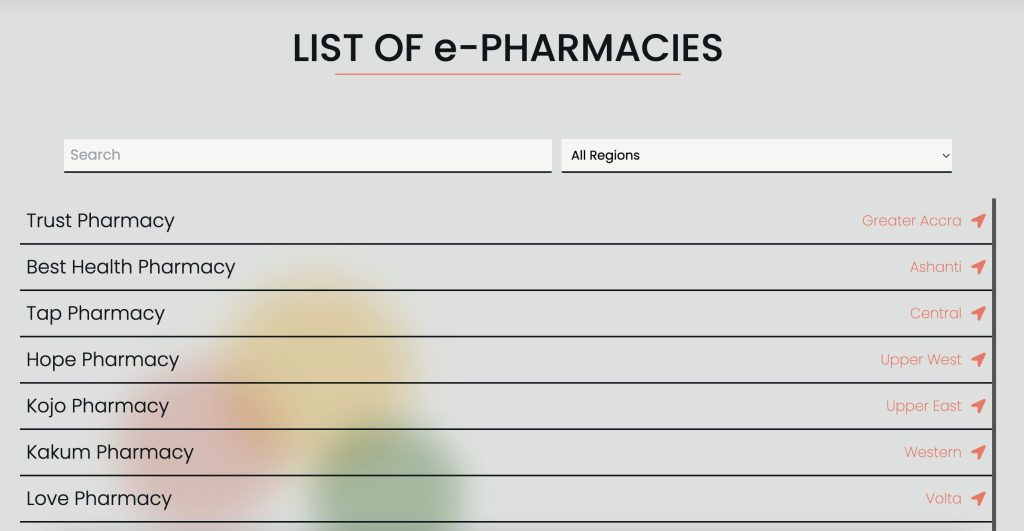Open the Kojo Pharmacy listing
The height and width of the screenshot is (531, 1024).
click(x=506, y=407)
